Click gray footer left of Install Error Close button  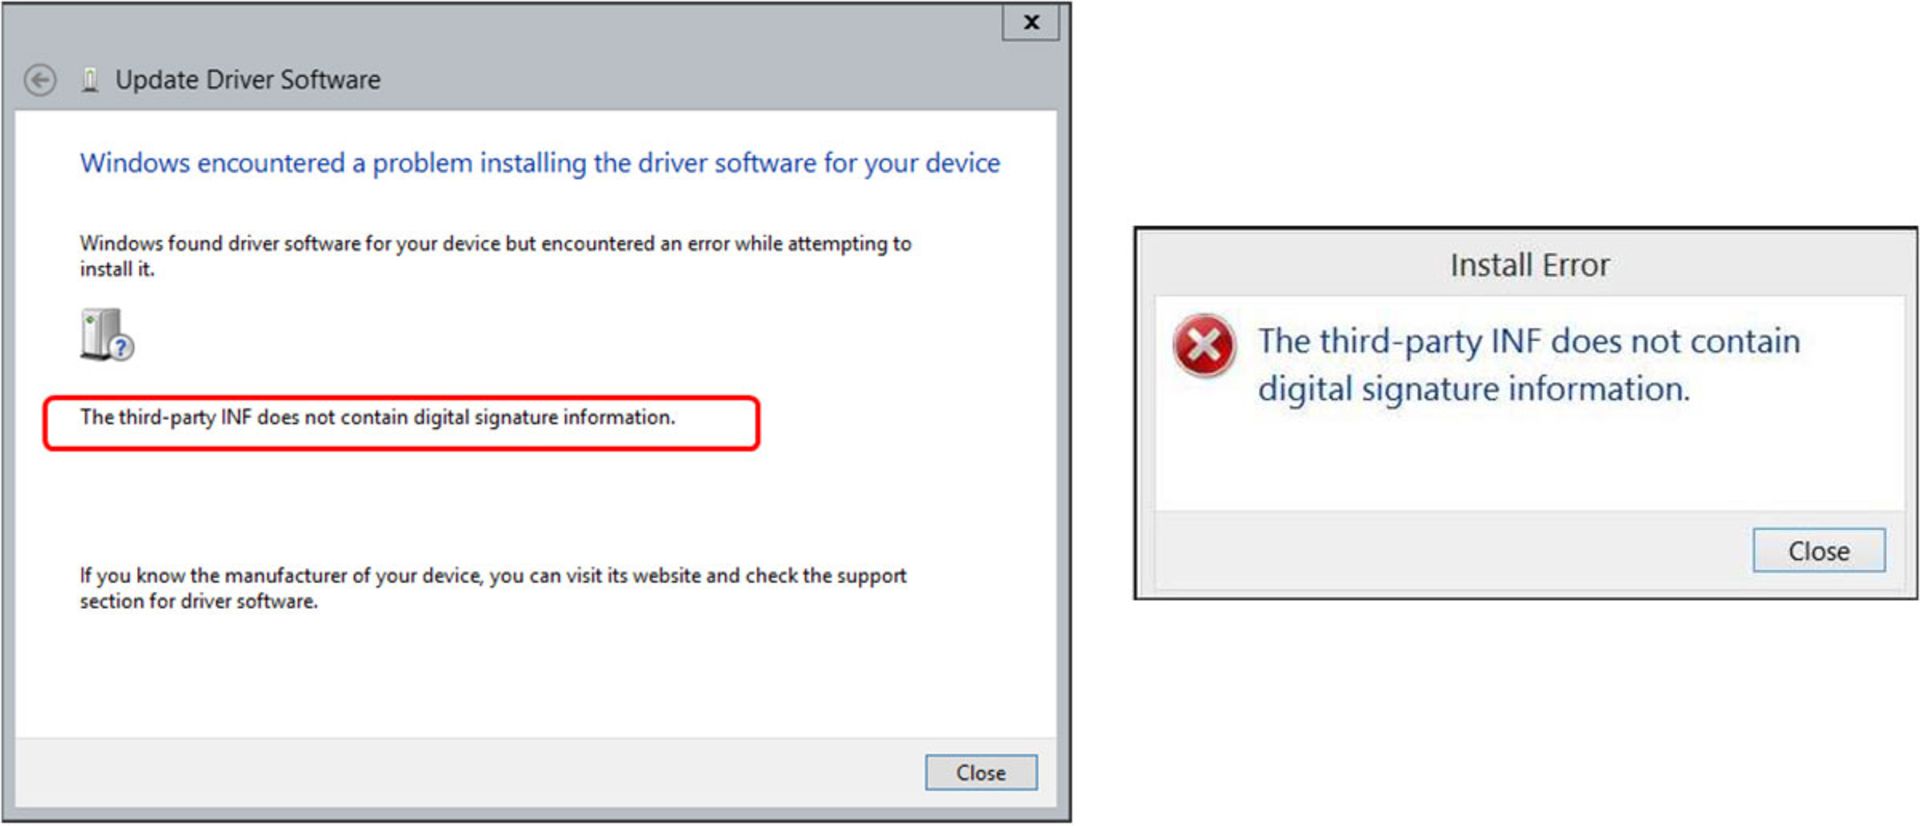pos(1450,551)
